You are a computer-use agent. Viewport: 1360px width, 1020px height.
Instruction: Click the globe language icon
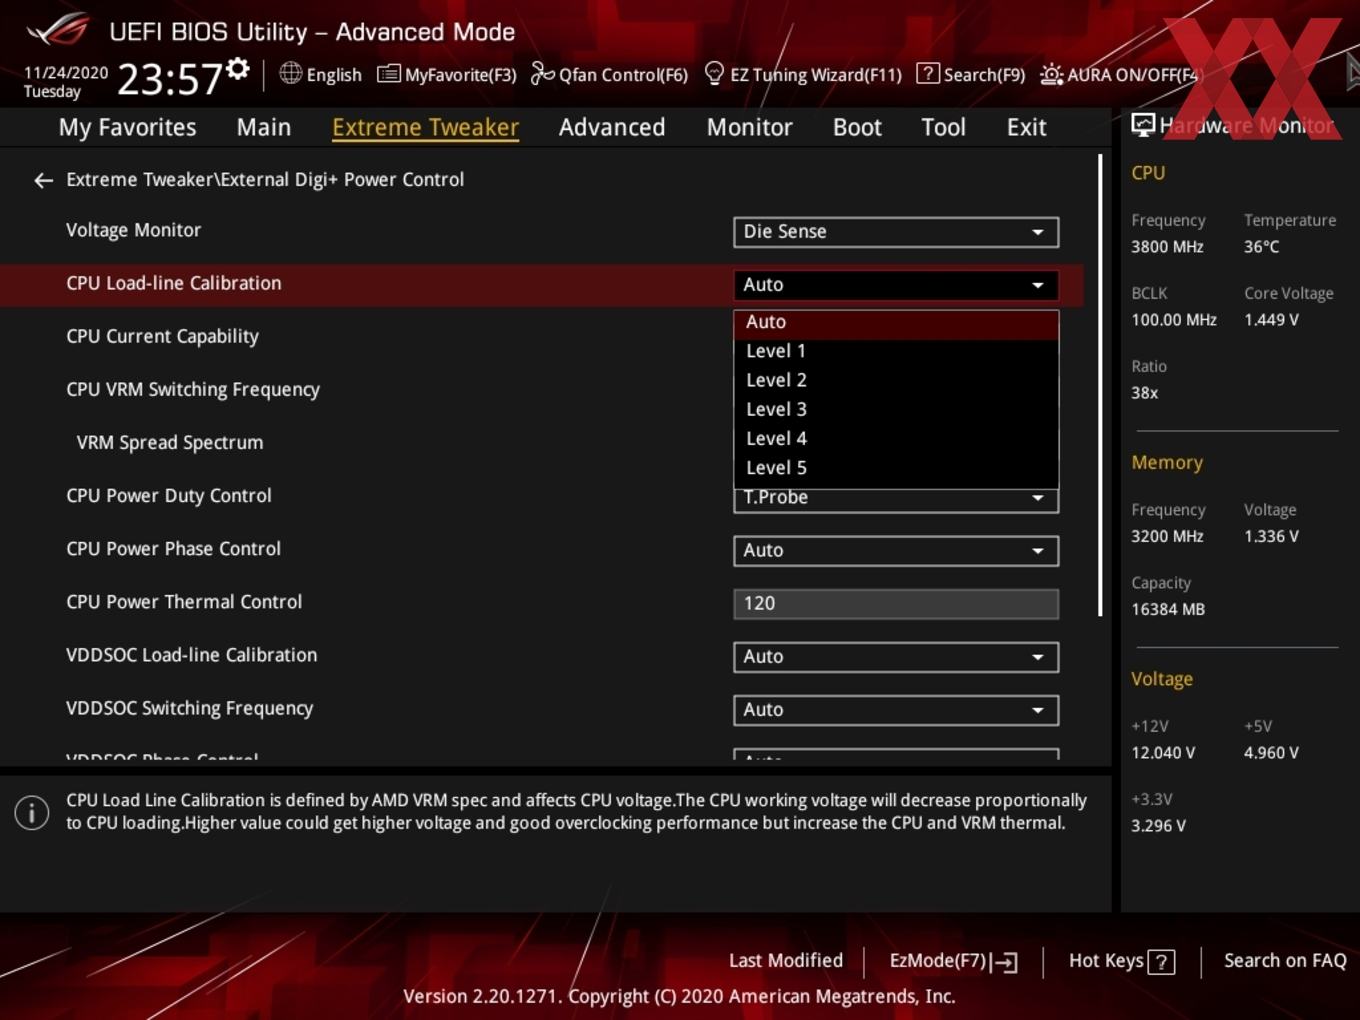(290, 73)
